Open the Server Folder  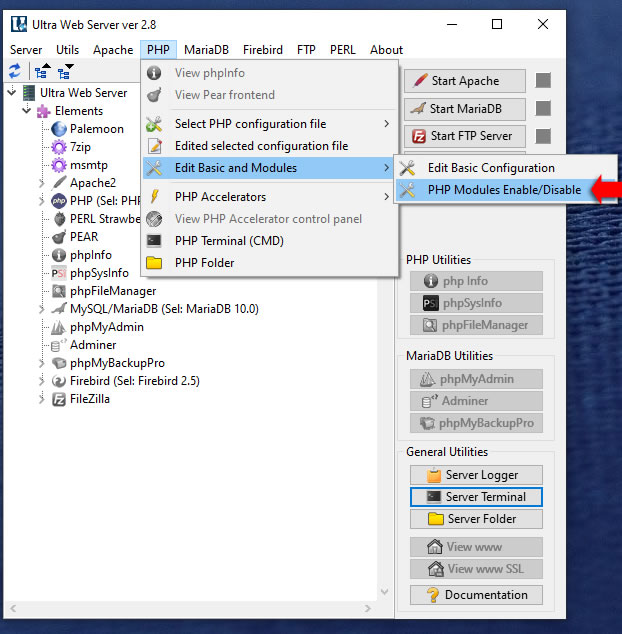476,519
